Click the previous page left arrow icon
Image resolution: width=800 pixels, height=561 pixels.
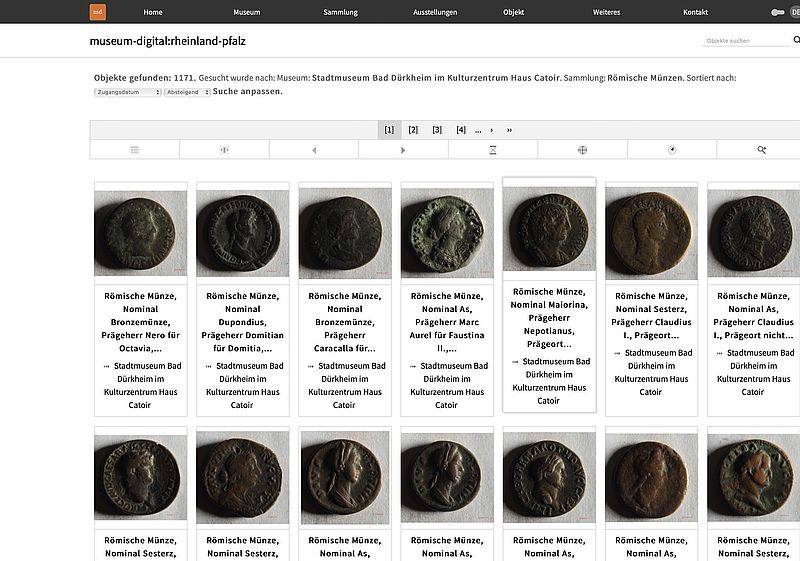pyautogui.click(x=314, y=150)
